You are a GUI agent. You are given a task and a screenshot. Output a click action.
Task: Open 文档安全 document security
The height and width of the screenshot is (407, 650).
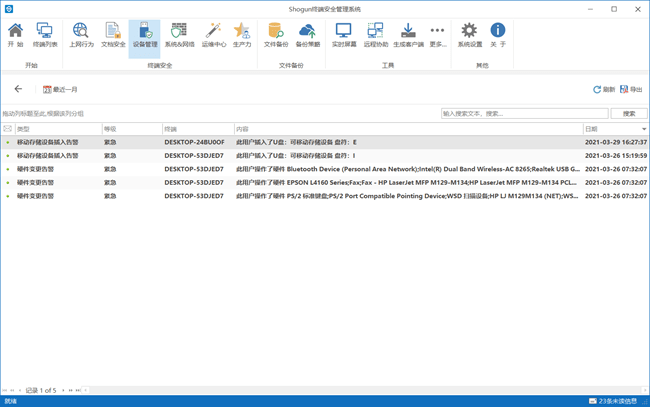[113, 36]
